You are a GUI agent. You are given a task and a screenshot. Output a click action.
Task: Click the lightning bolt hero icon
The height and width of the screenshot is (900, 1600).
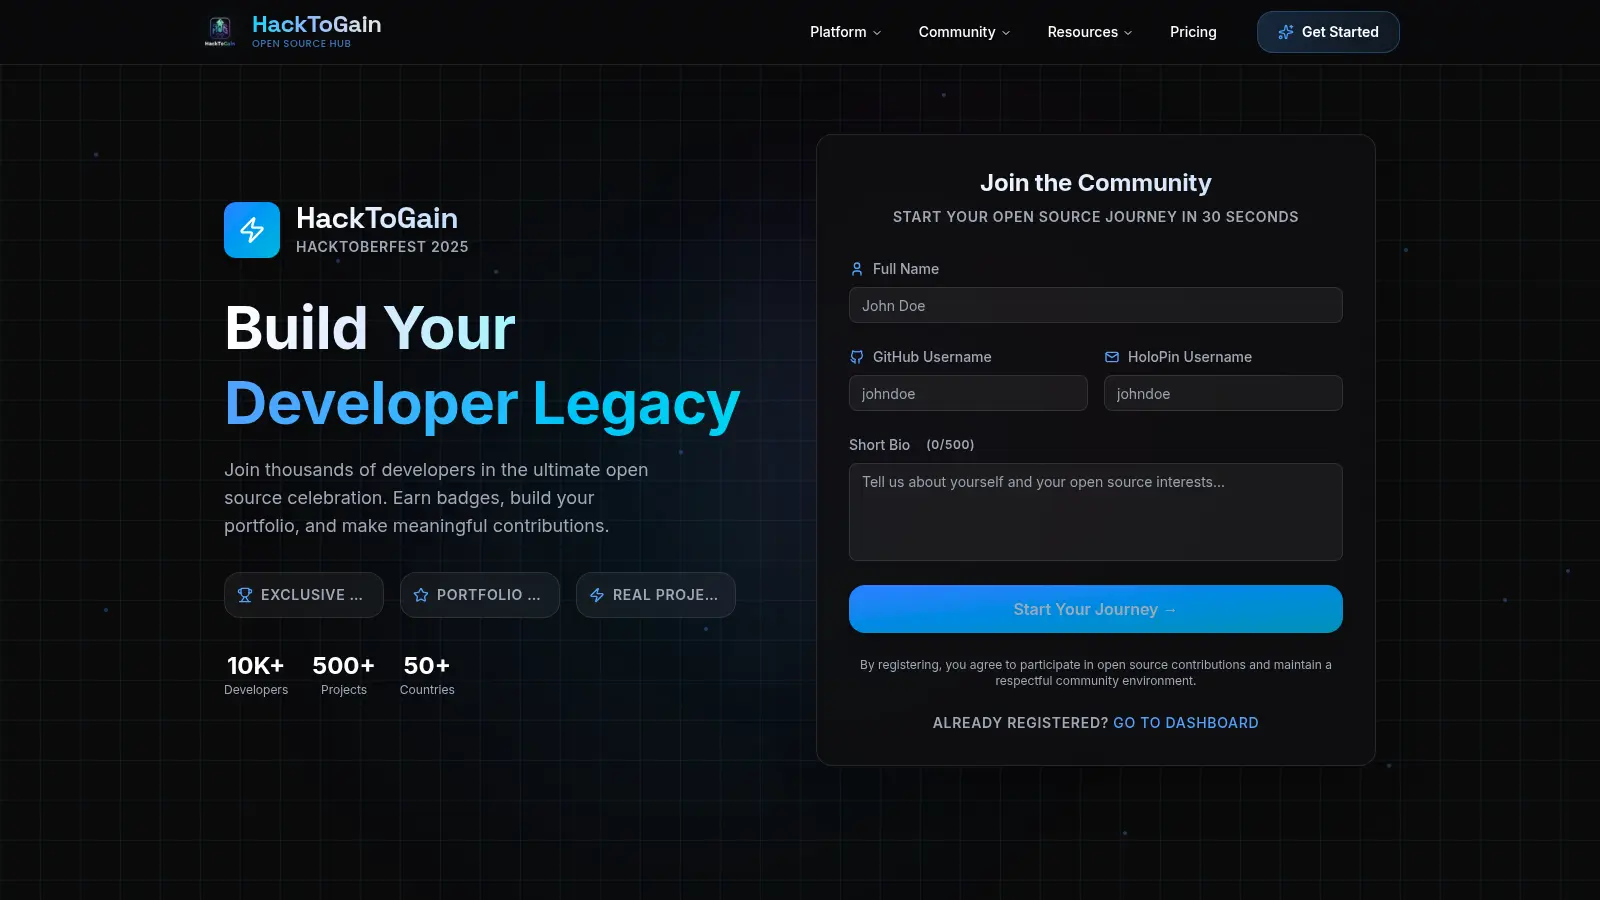click(x=252, y=230)
